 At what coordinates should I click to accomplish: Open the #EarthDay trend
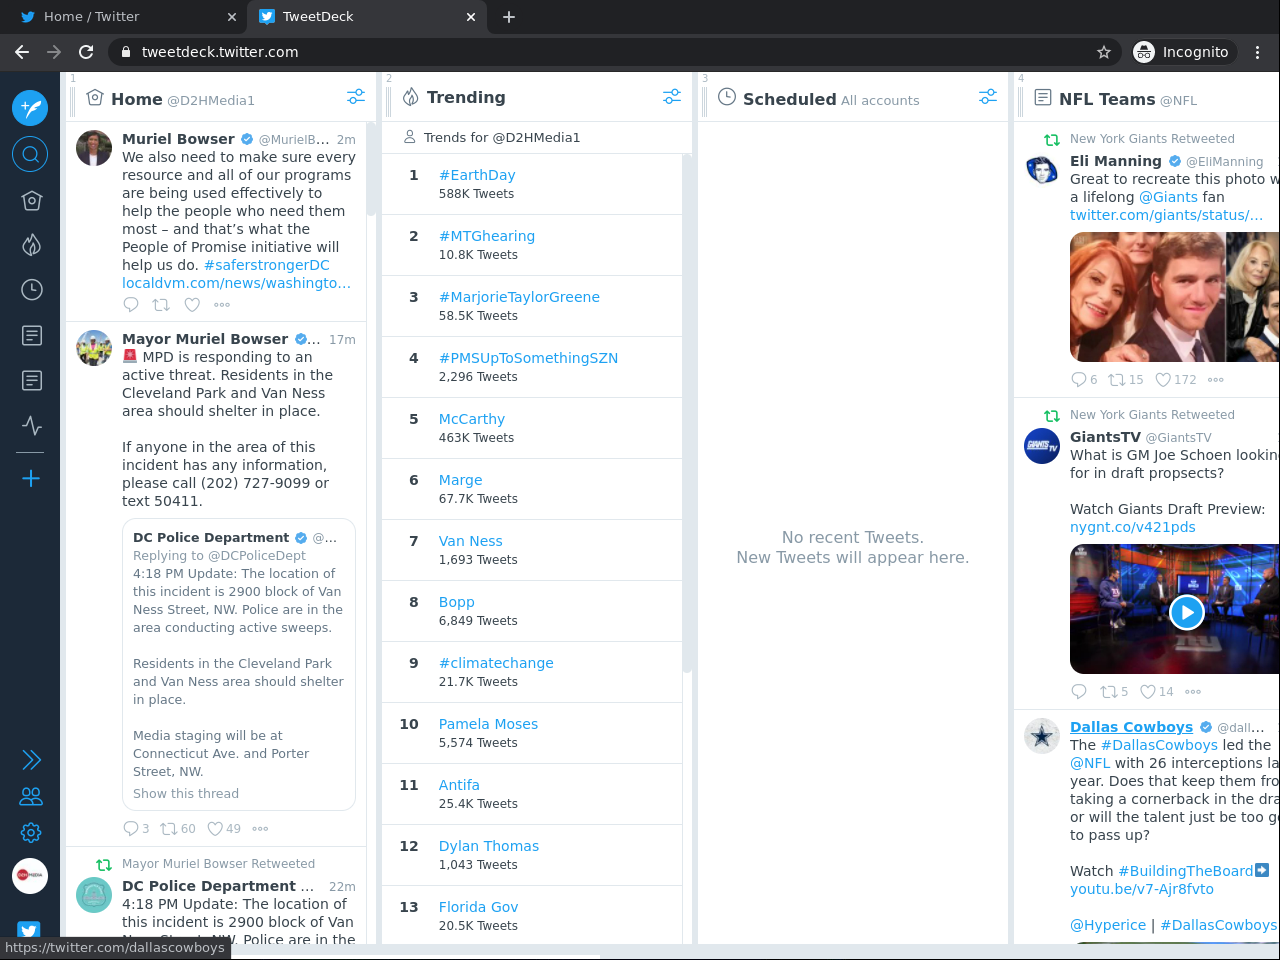click(477, 175)
